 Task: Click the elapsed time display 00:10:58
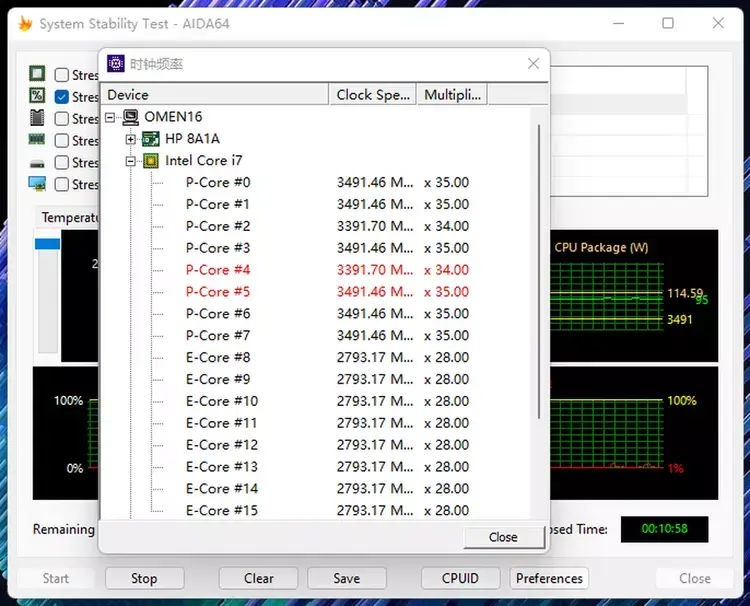pyautogui.click(x=664, y=529)
